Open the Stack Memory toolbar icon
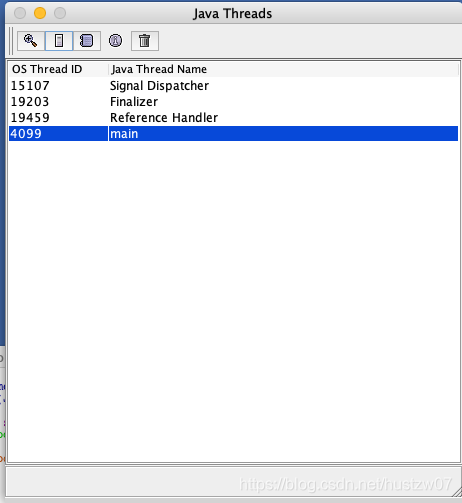This screenshot has height=503, width=462. 59,41
